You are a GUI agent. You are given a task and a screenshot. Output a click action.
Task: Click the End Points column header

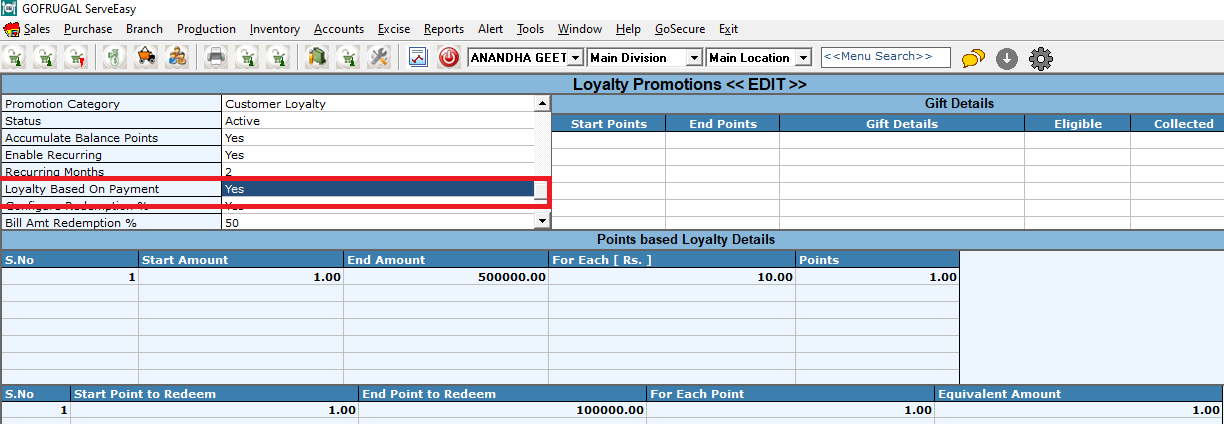[x=722, y=124]
